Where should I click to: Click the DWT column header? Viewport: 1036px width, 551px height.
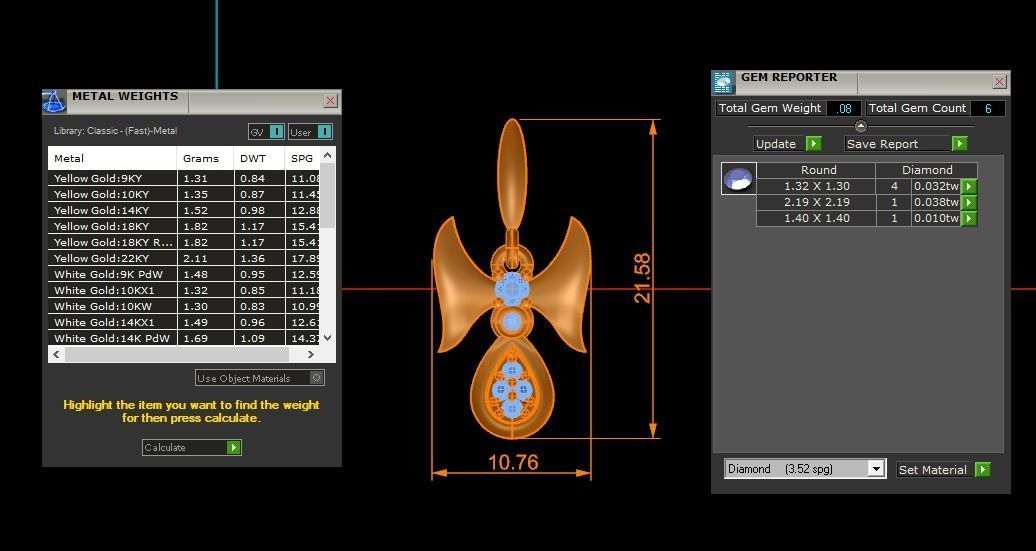[x=259, y=159]
